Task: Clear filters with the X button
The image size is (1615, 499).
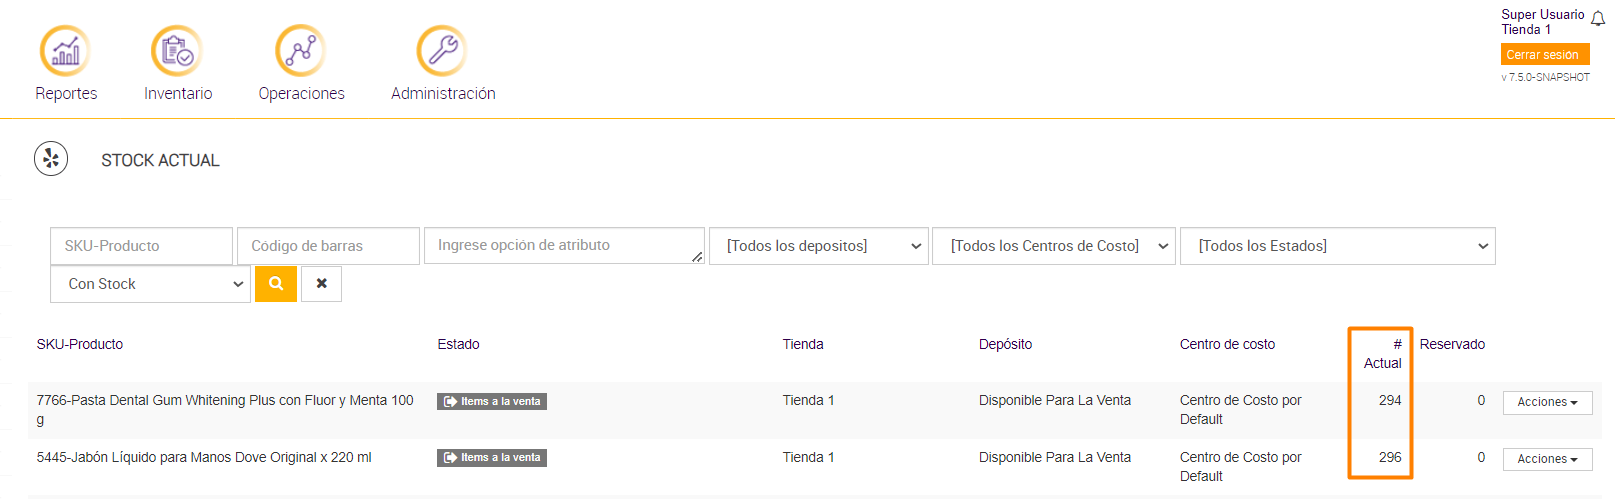Action: point(321,284)
